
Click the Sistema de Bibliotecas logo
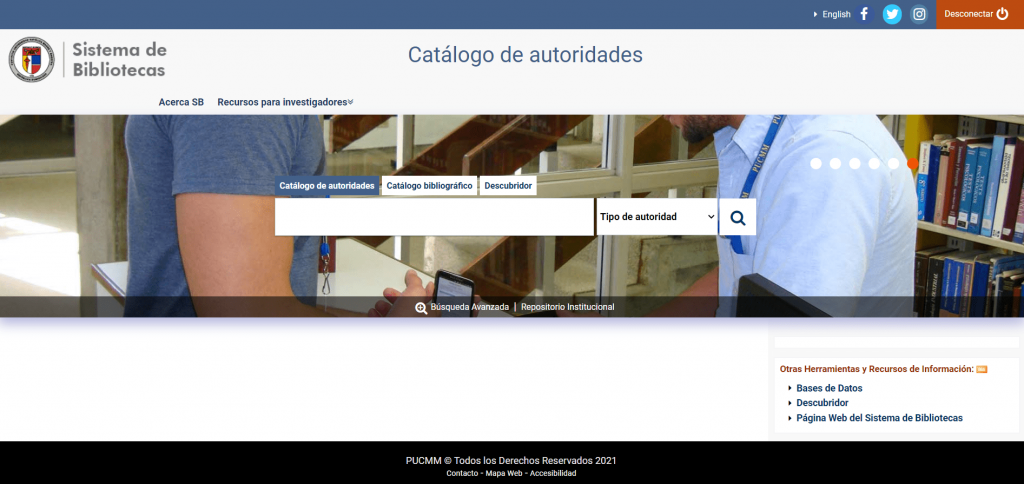[88, 60]
